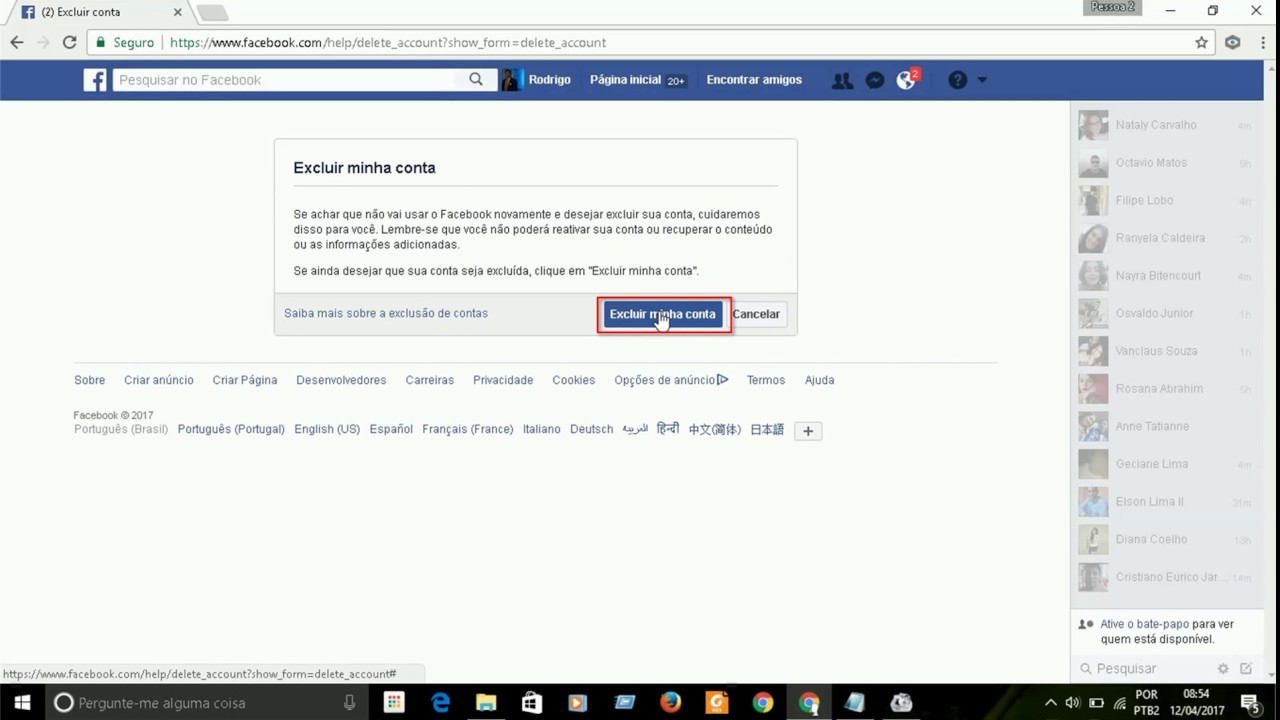
Task: Click the Seguro padlock site info
Action: pyautogui.click(x=125, y=43)
